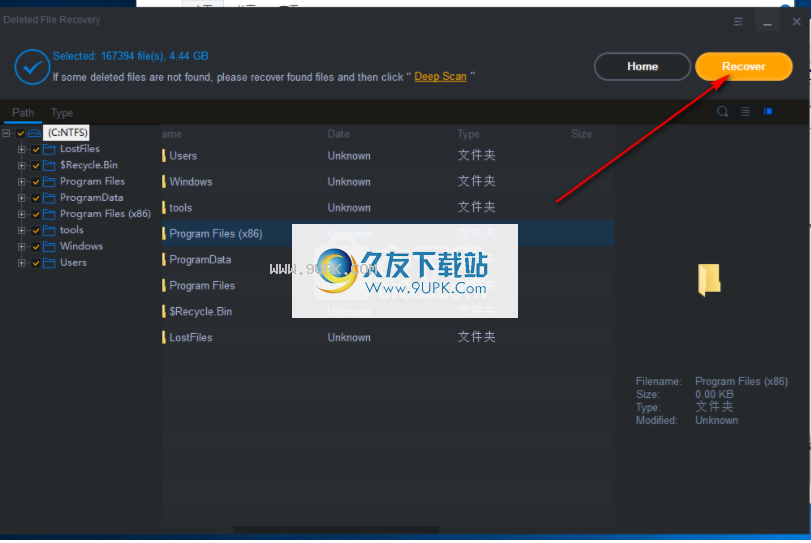Uncheck the $Recycle.Bin checkbox
The image size is (811, 543).
pos(36,166)
